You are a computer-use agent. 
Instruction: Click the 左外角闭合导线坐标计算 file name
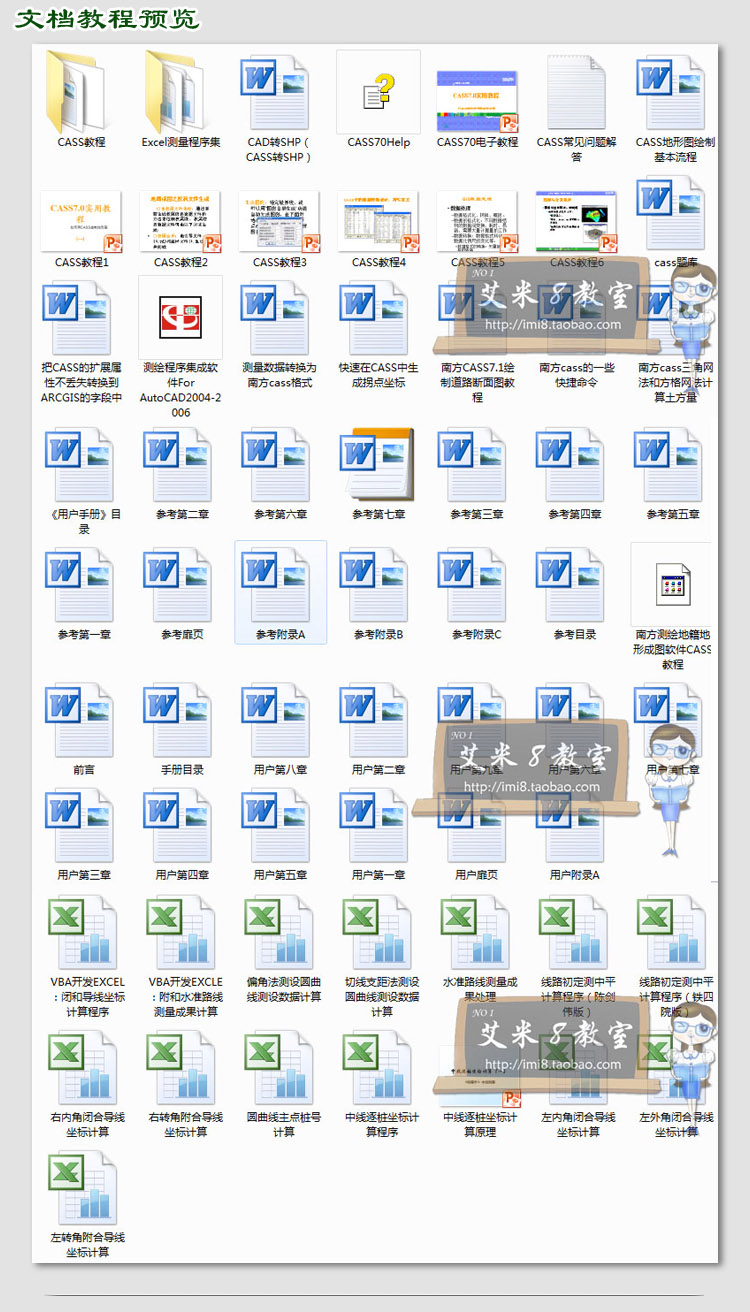pos(677,1125)
